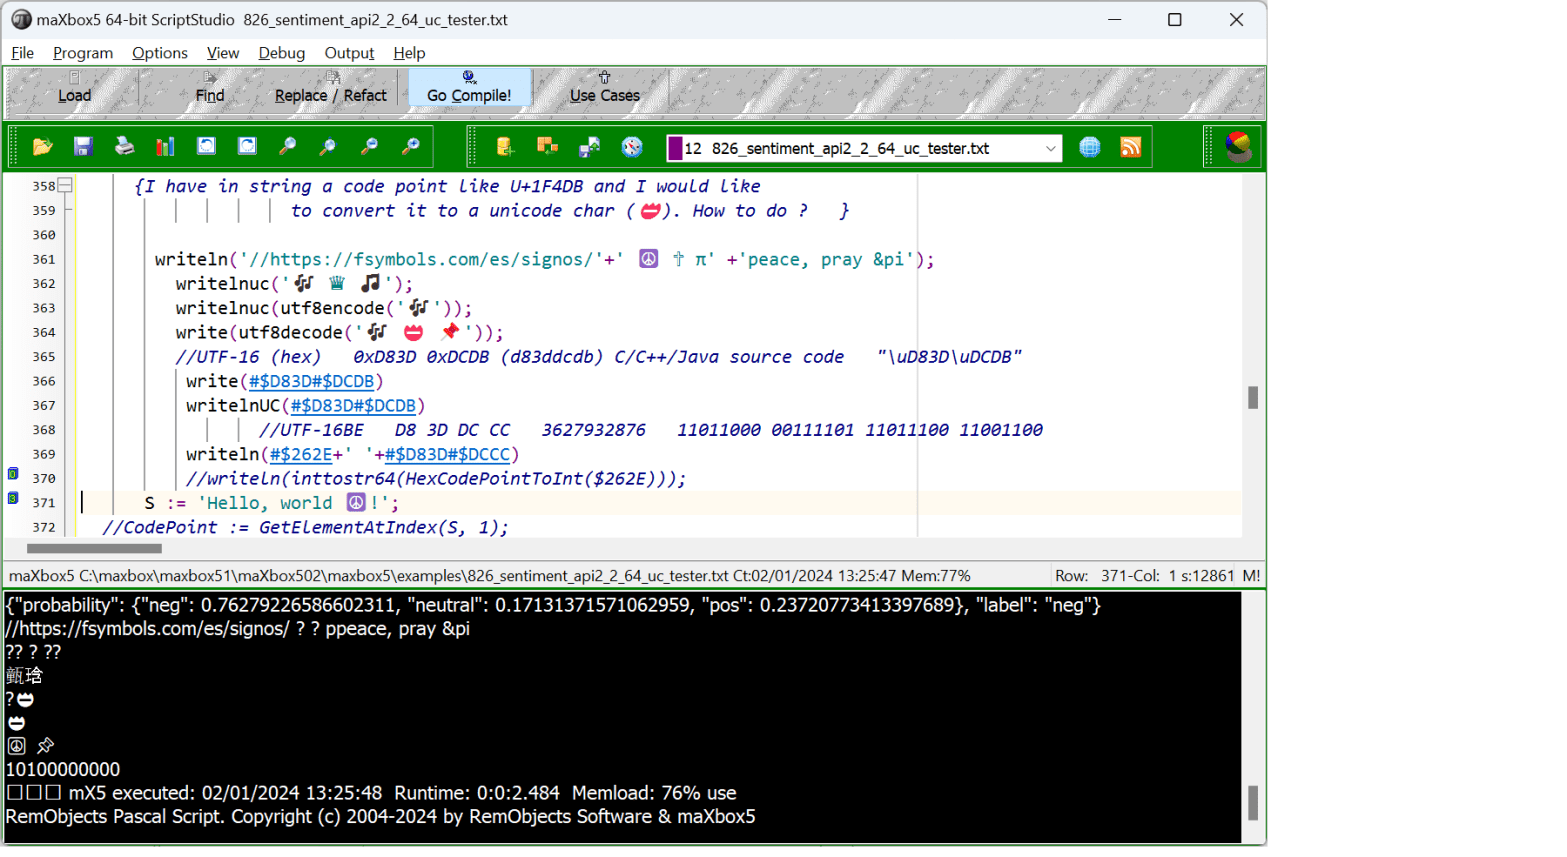Toggle the bookmark marker on line 370

13,474
